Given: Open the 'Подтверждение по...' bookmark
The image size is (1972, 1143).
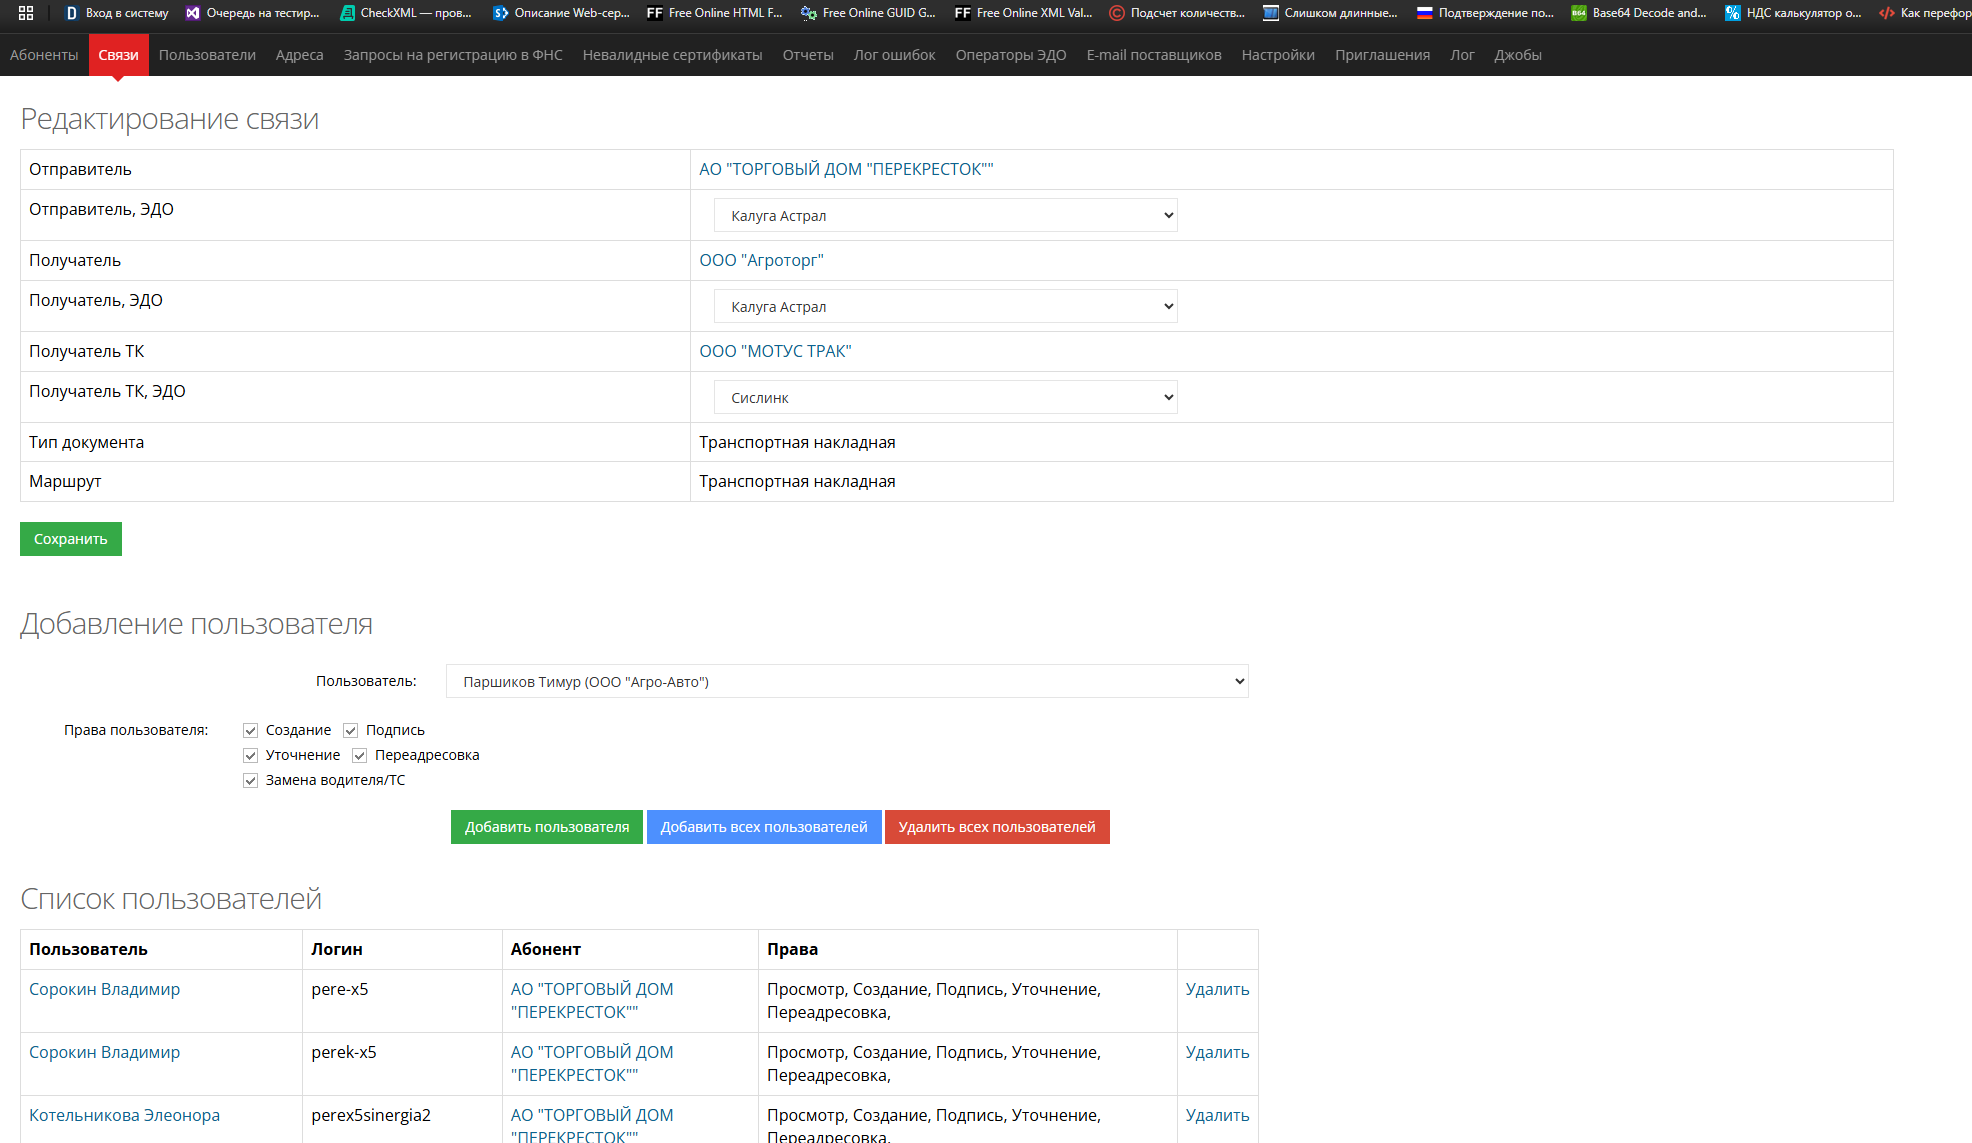Looking at the screenshot, I should (1485, 13).
